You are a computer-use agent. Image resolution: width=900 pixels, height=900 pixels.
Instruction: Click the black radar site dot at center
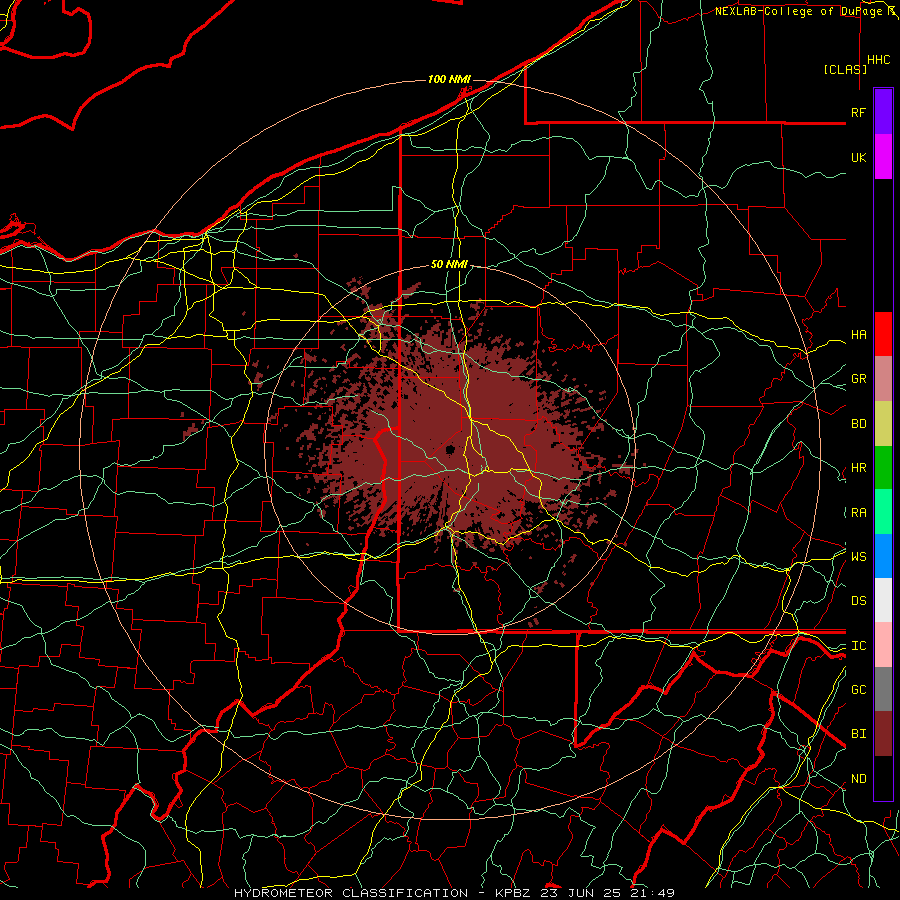coord(450,449)
